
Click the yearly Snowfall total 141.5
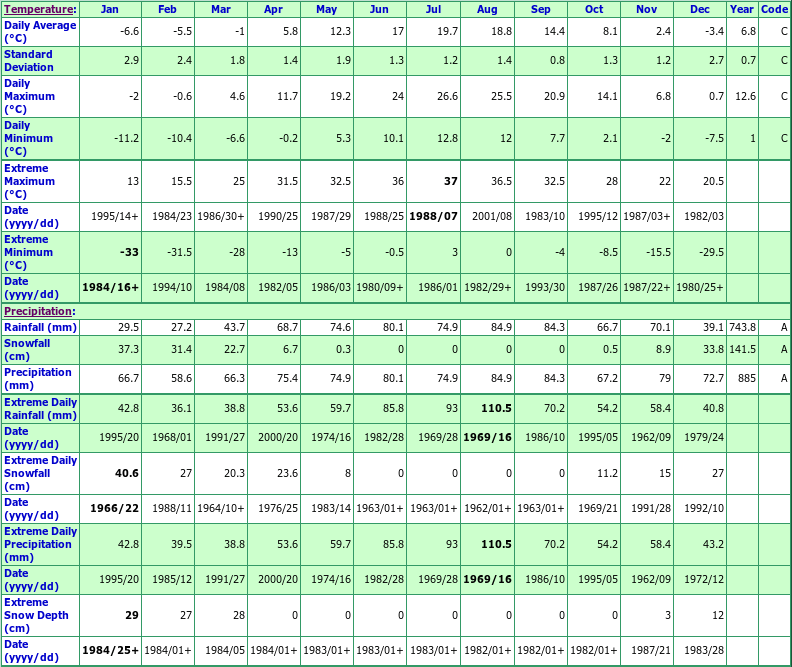tap(742, 349)
